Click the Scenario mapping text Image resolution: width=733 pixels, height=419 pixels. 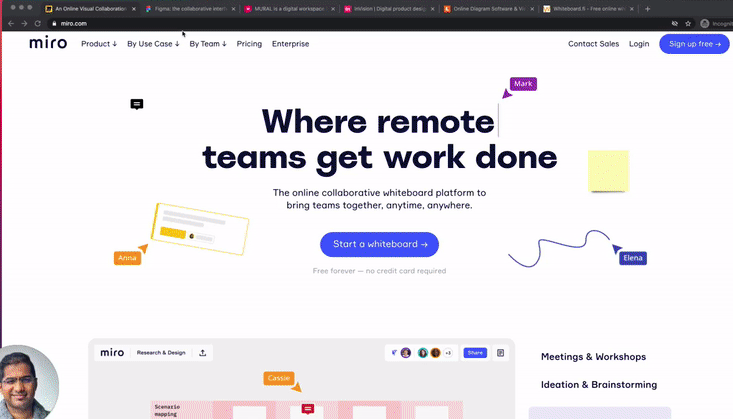click(166, 411)
